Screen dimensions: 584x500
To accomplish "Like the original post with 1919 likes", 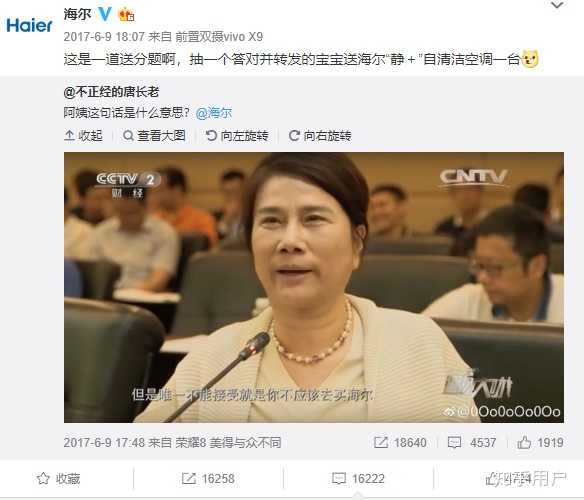I will (540, 443).
